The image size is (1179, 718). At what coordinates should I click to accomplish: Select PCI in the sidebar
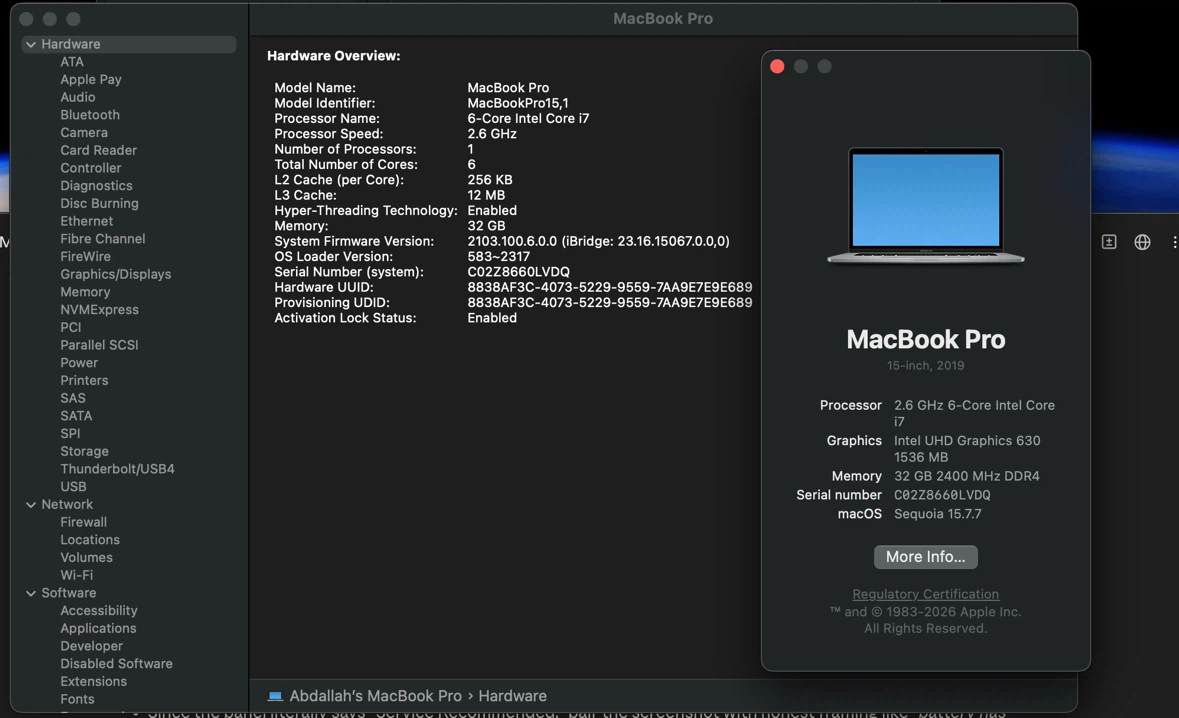point(71,327)
